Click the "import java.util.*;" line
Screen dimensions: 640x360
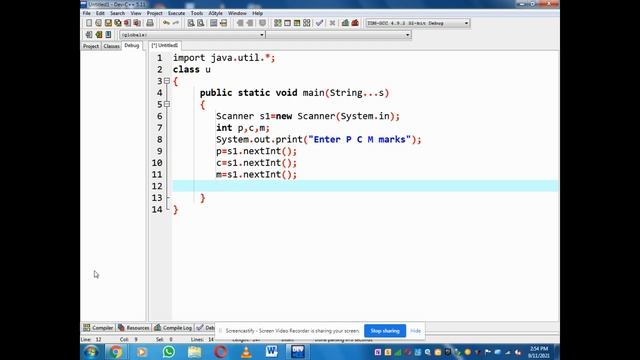click(x=224, y=58)
